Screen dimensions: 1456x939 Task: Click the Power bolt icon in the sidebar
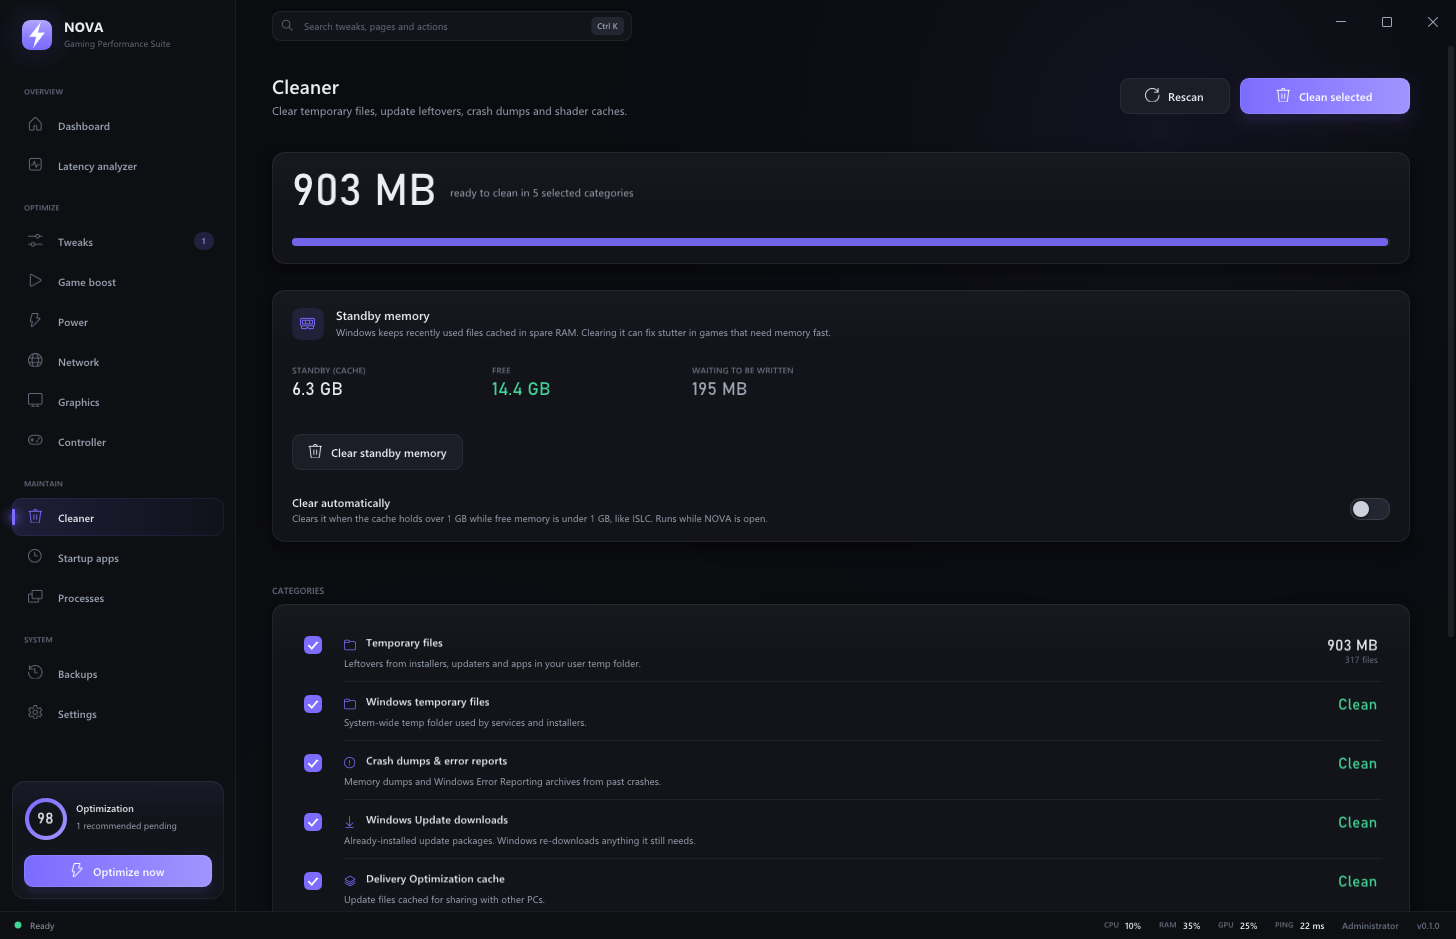point(35,321)
